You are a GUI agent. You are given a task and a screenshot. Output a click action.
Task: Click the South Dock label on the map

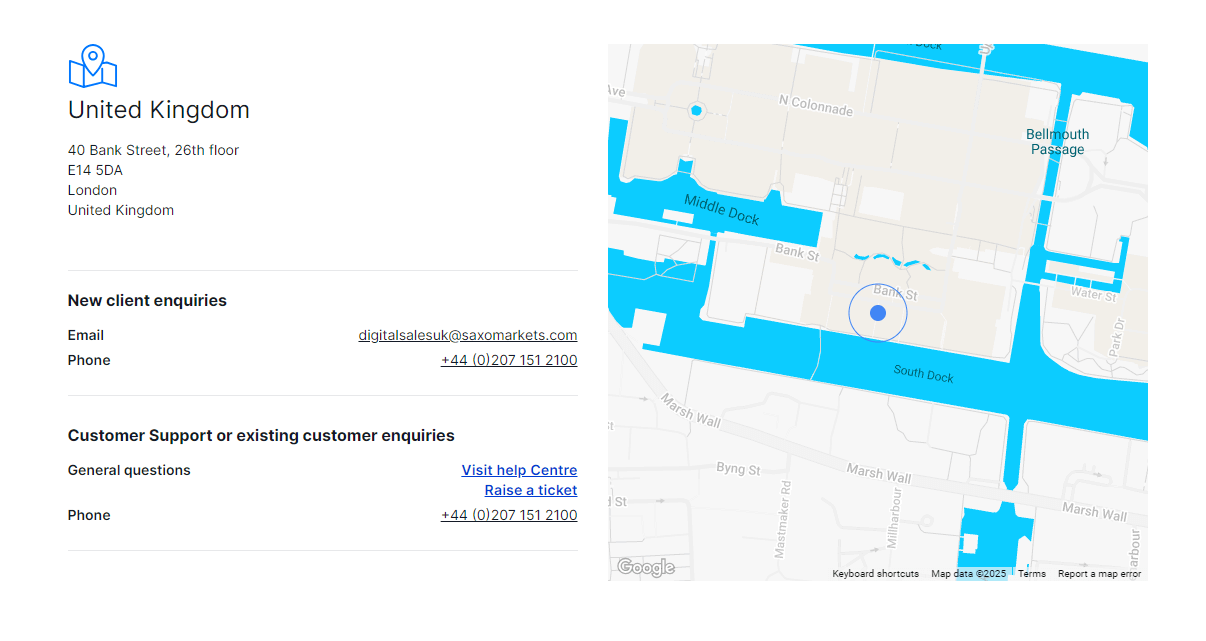point(923,374)
